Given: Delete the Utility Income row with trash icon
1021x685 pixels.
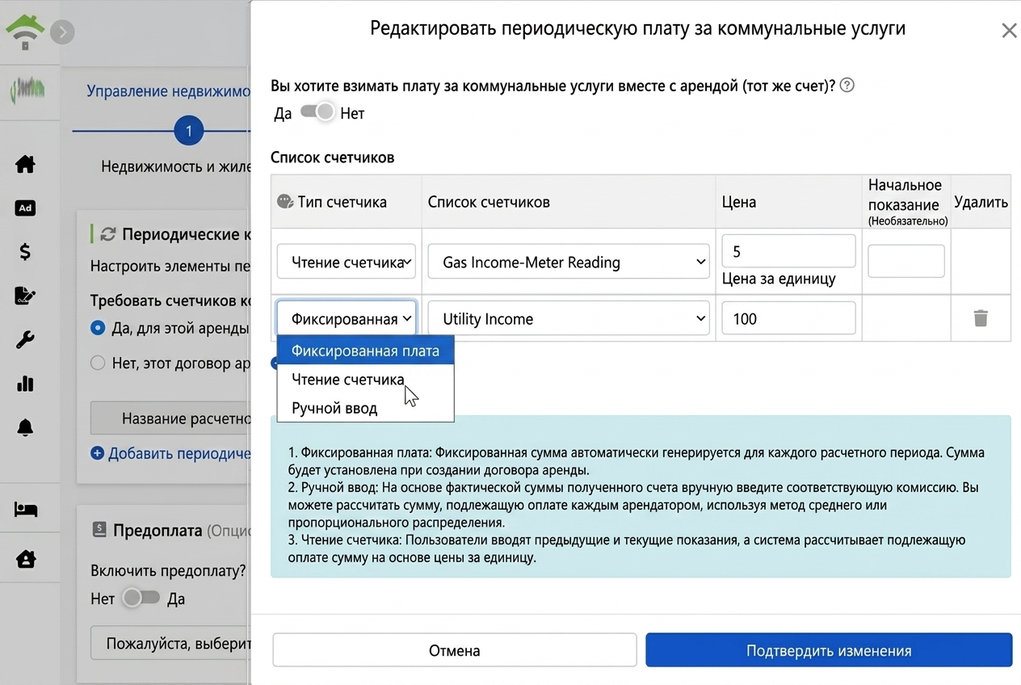Looking at the screenshot, I should (981, 318).
